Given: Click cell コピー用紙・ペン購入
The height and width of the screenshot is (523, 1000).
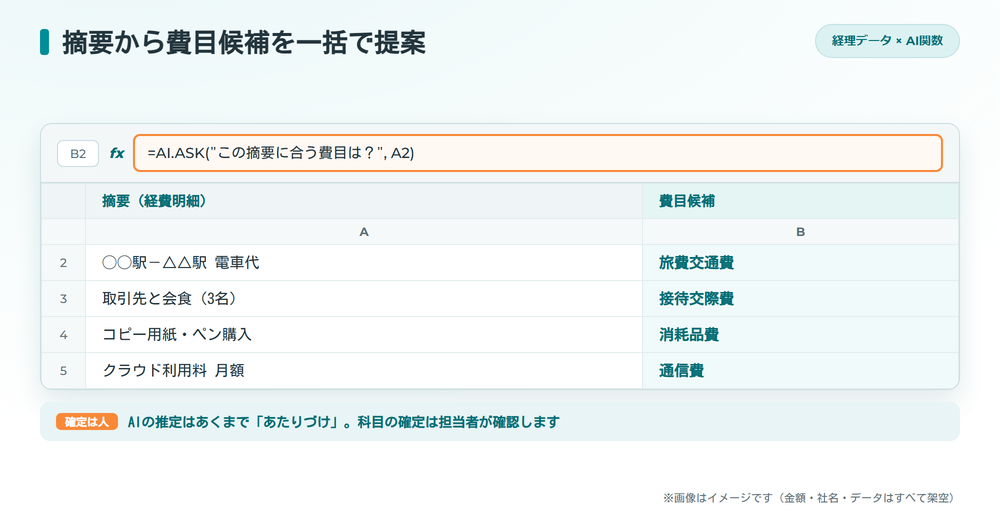Looking at the screenshot, I should click(364, 335).
